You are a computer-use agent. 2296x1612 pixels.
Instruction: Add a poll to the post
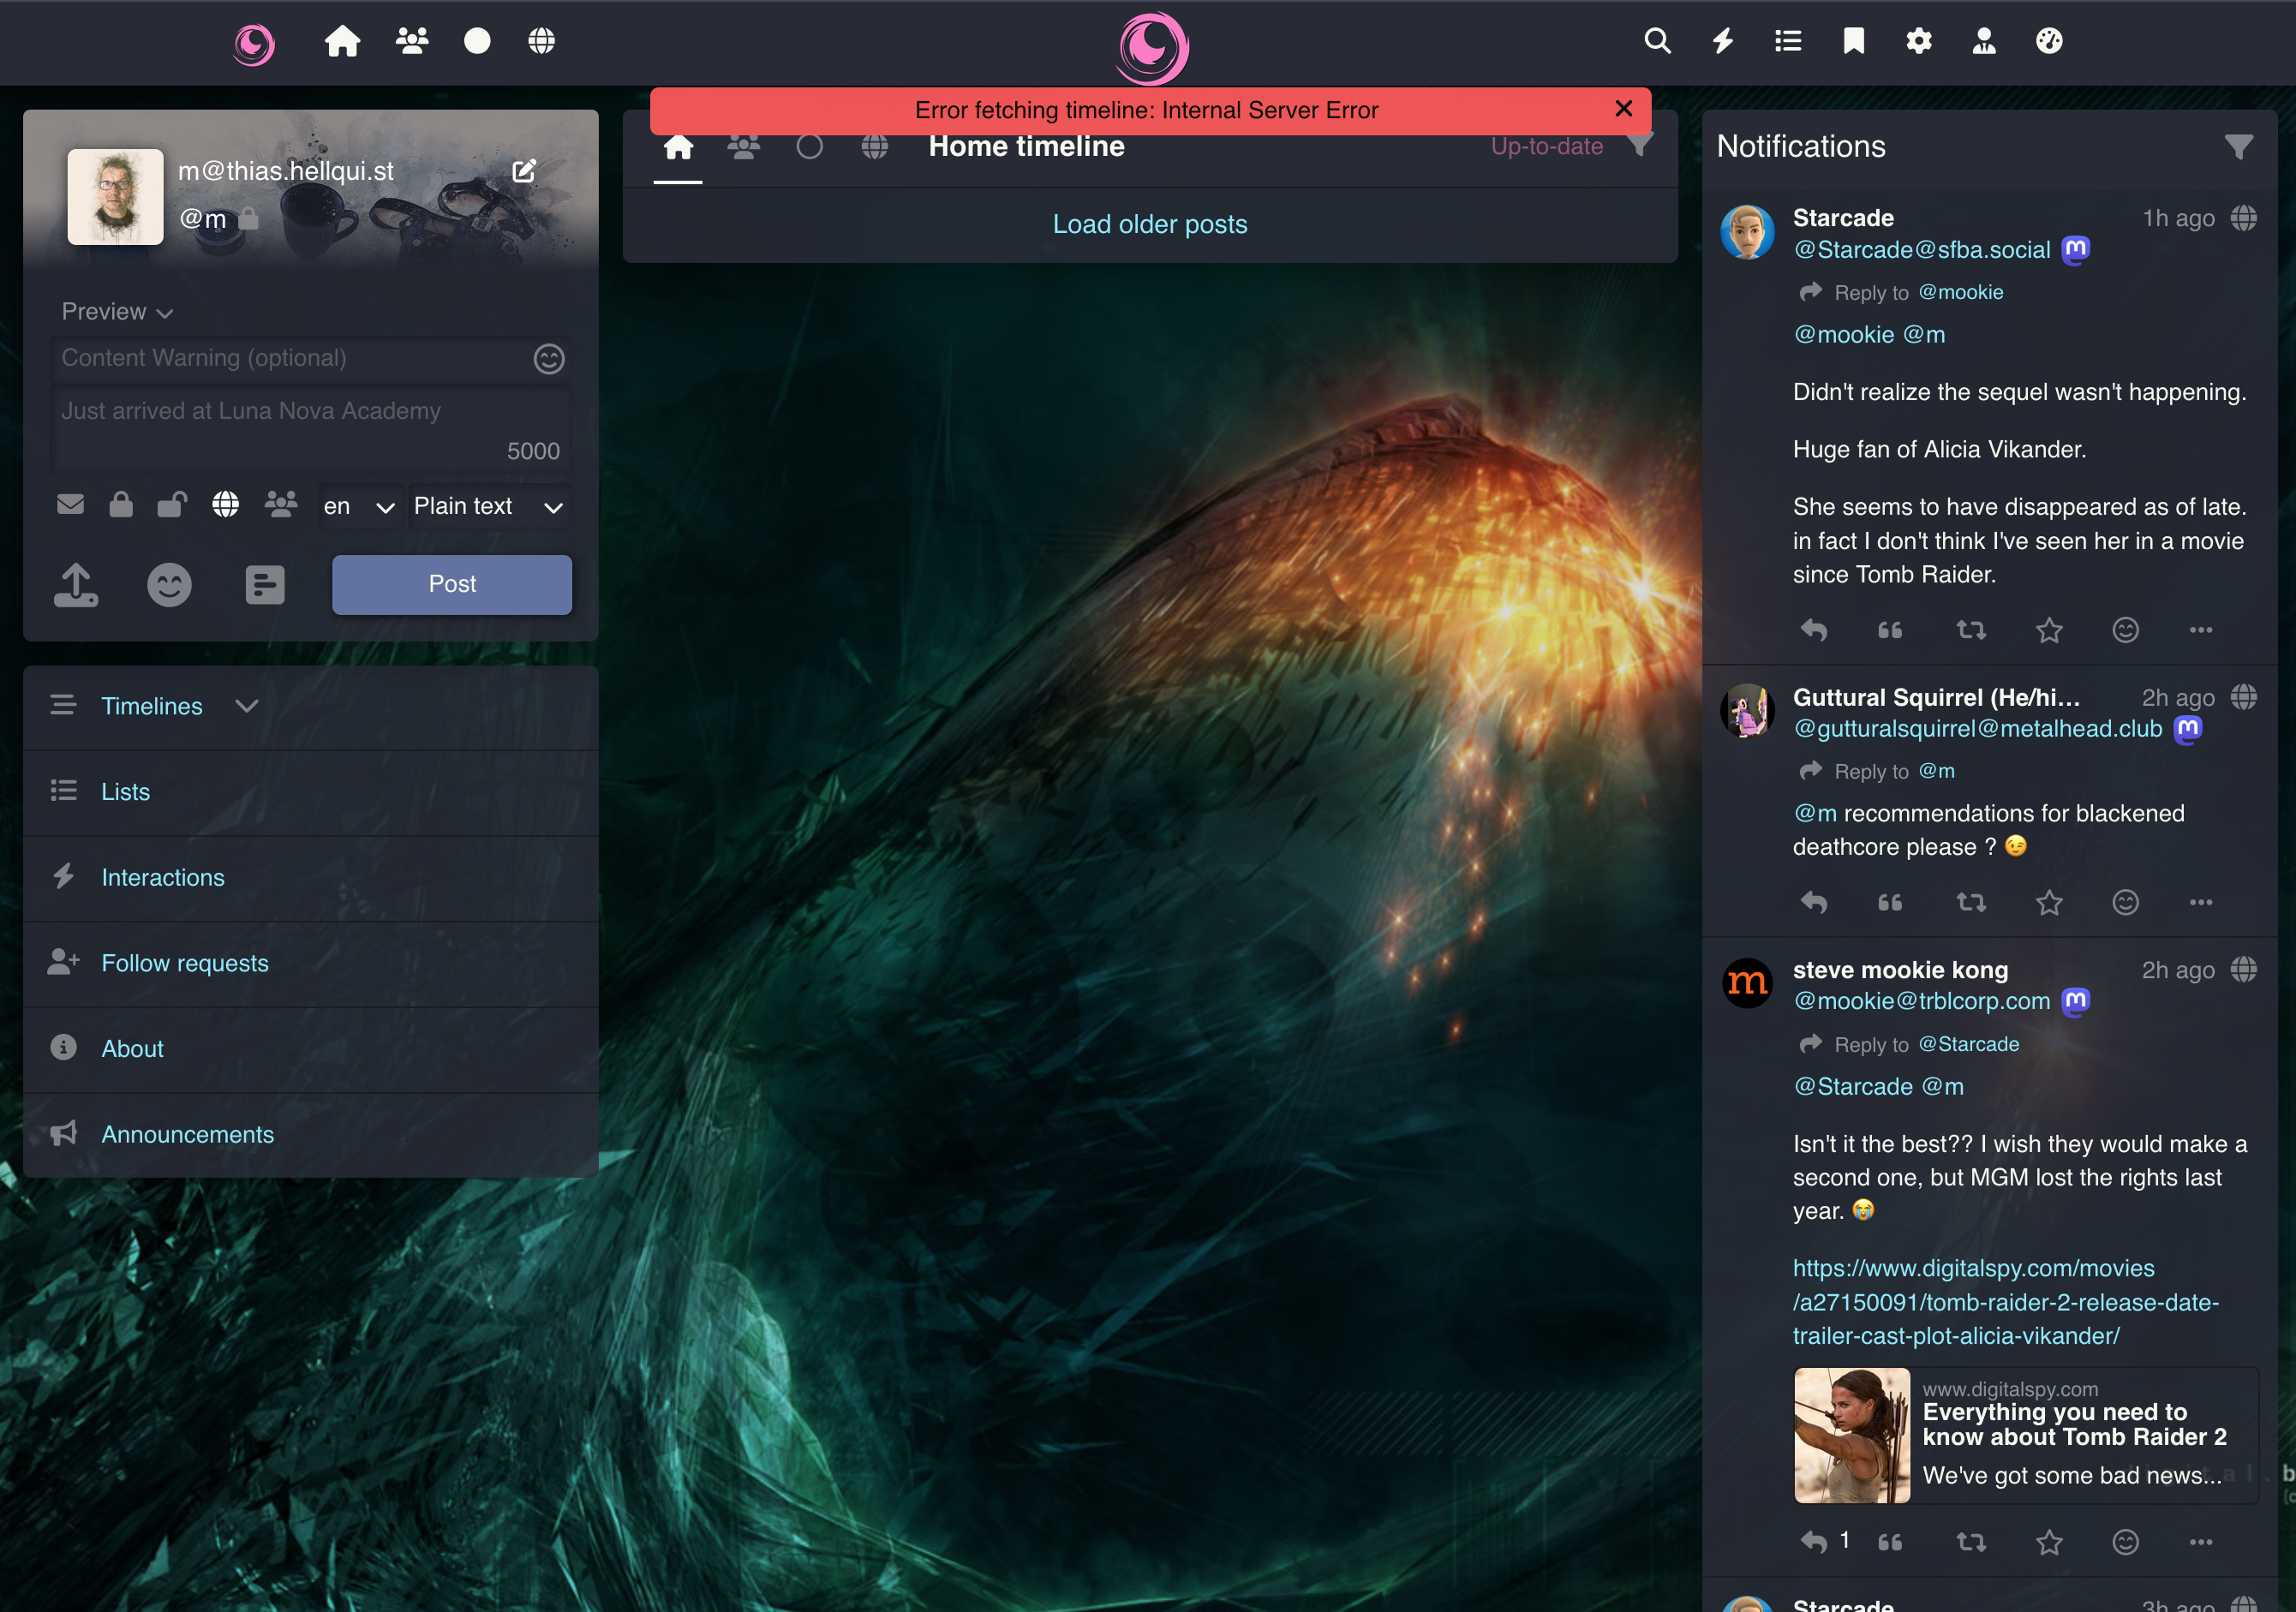(264, 585)
